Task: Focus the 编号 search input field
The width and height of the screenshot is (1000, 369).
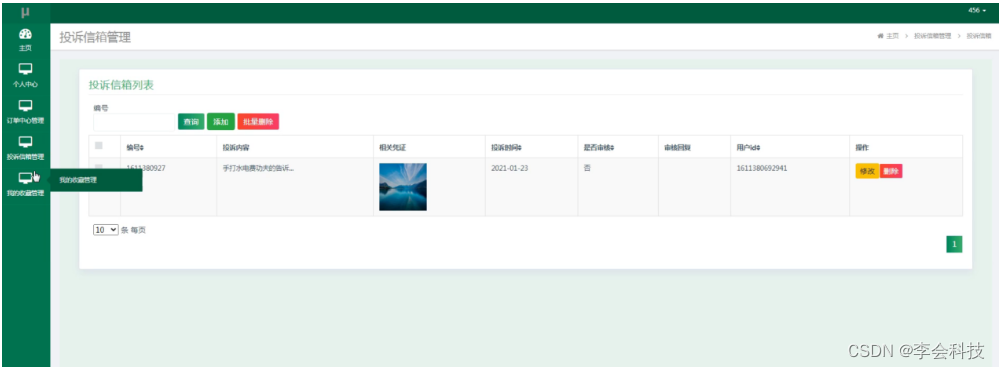Action: [x=133, y=122]
